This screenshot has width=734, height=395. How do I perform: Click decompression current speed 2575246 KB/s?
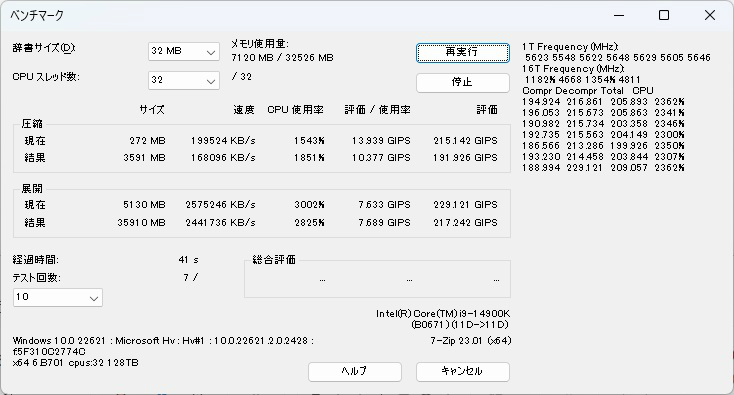click(220, 205)
